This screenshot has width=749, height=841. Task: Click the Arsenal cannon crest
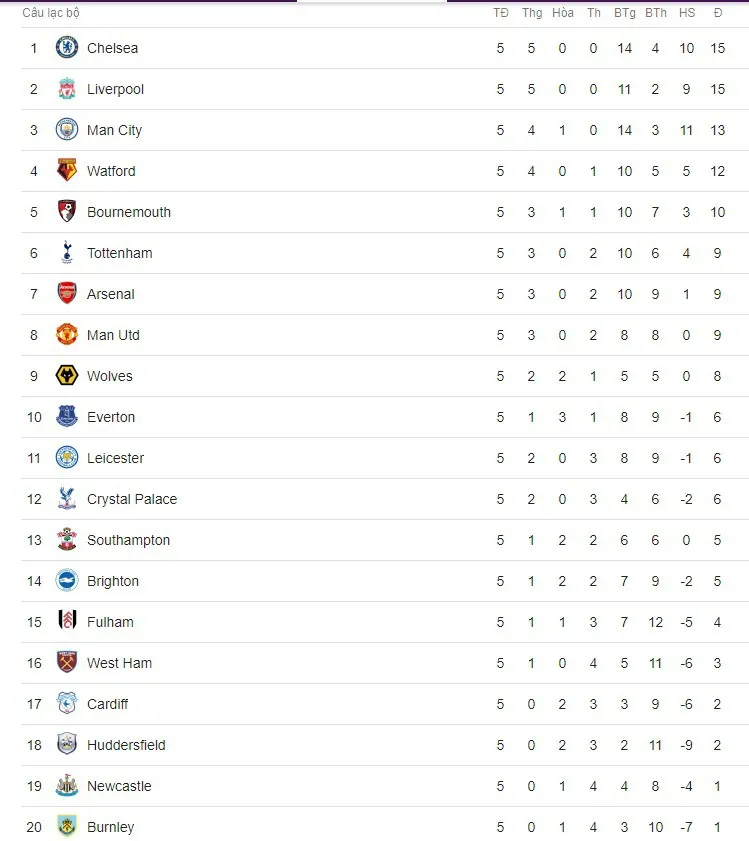point(67,294)
